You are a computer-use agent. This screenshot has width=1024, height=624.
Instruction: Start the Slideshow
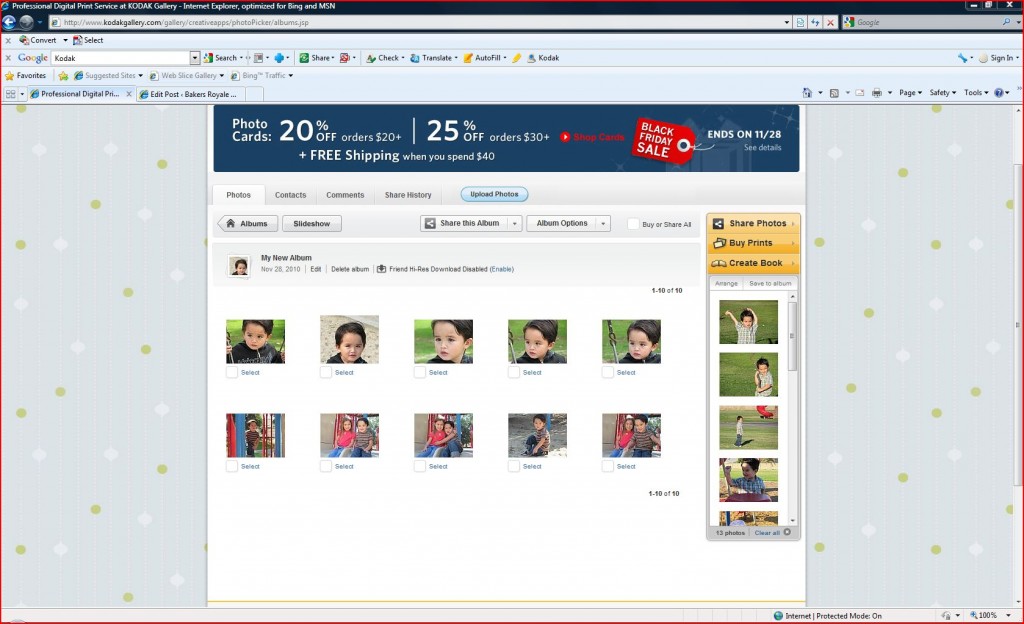pyautogui.click(x=312, y=224)
